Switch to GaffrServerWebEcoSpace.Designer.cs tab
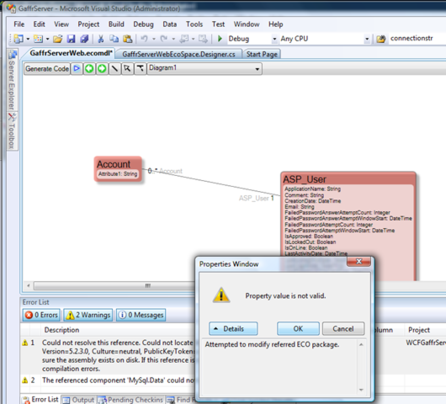This screenshot has height=404, width=446. [x=179, y=54]
